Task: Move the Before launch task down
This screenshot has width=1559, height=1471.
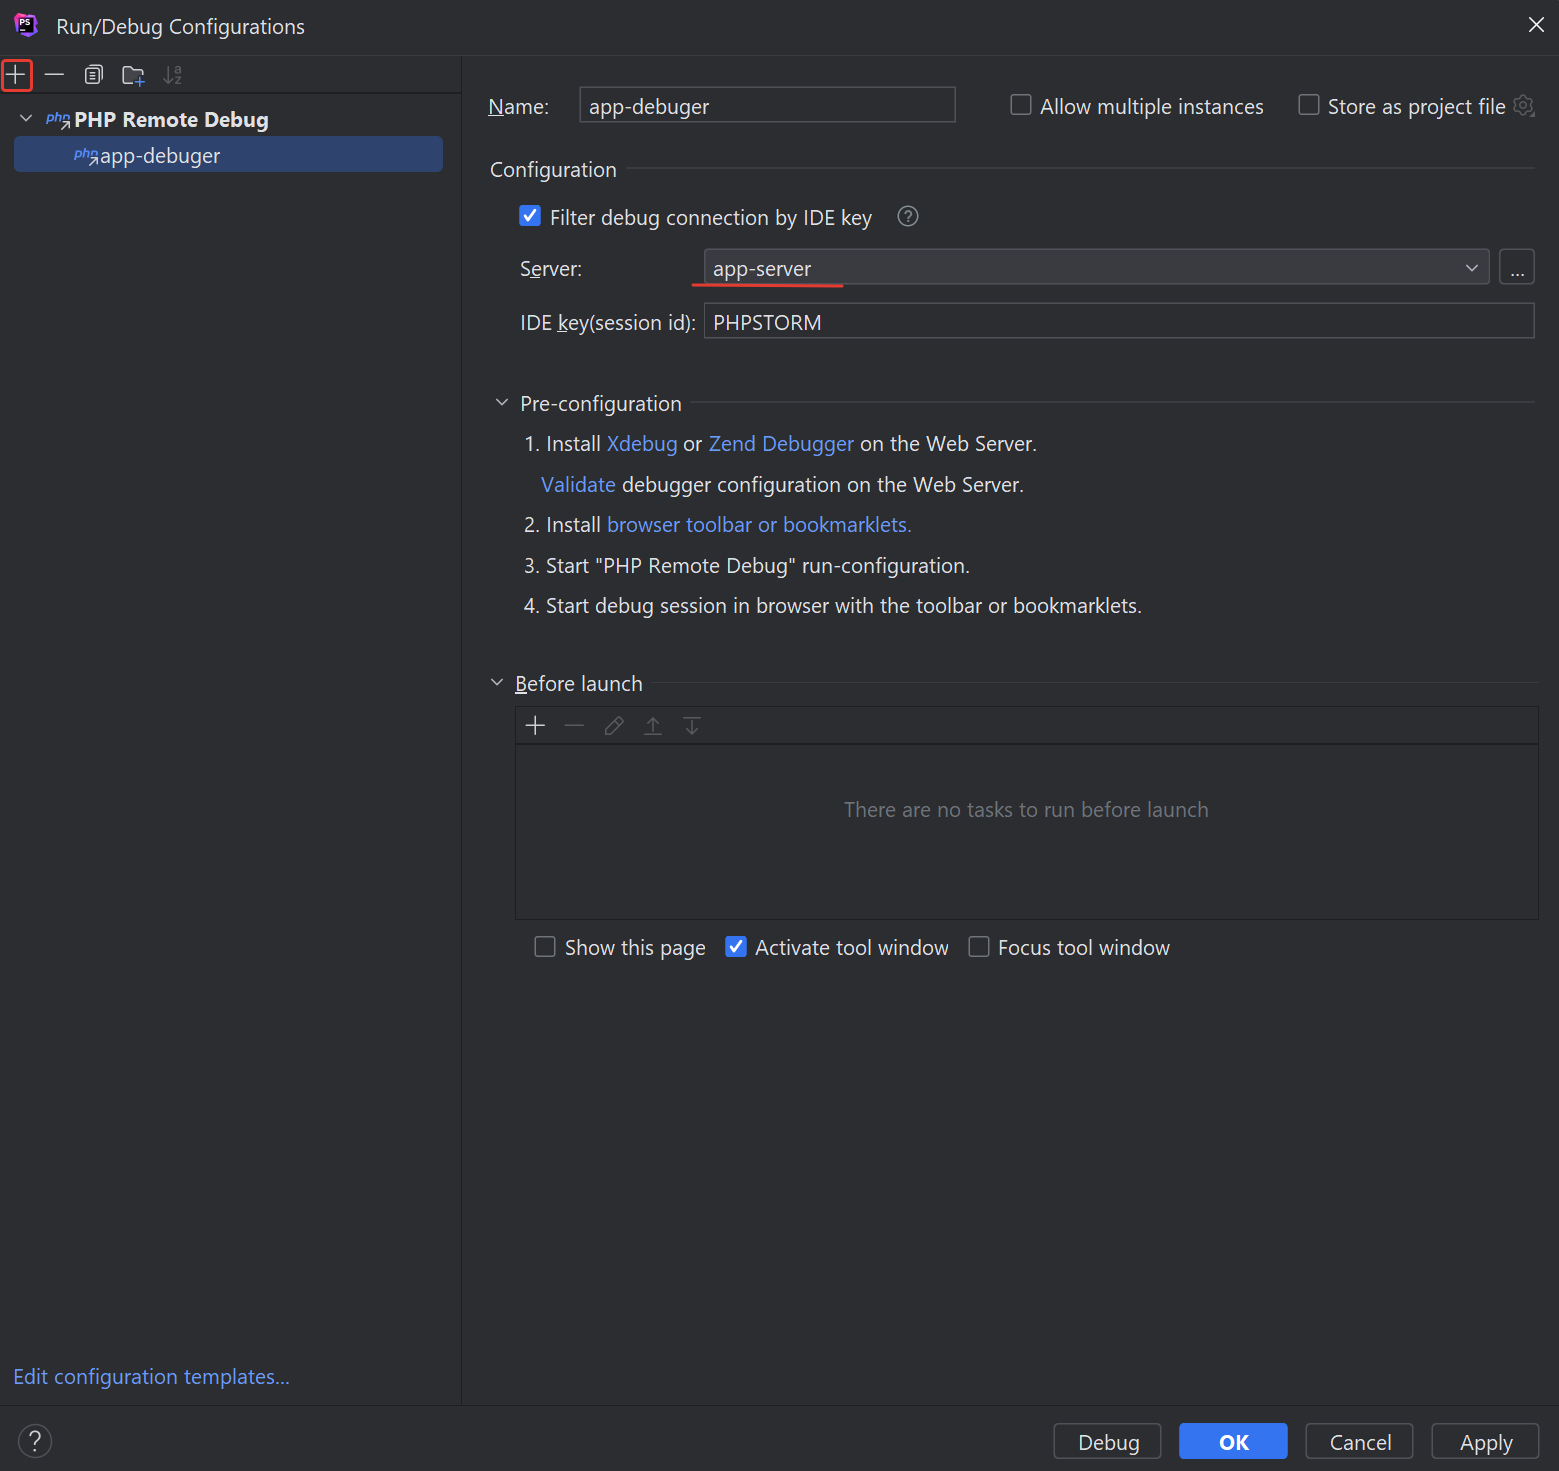Action: tap(692, 726)
